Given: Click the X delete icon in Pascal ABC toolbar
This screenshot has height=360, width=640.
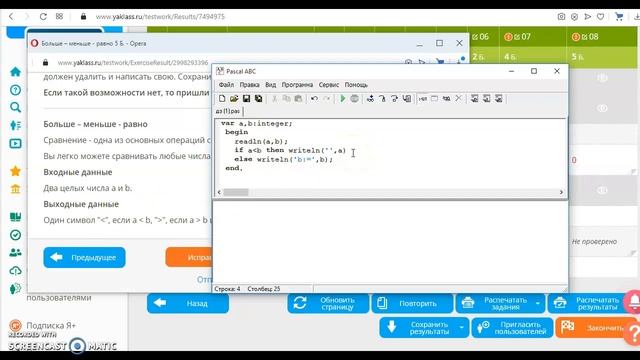Looking at the screenshot, I should [x=458, y=98].
